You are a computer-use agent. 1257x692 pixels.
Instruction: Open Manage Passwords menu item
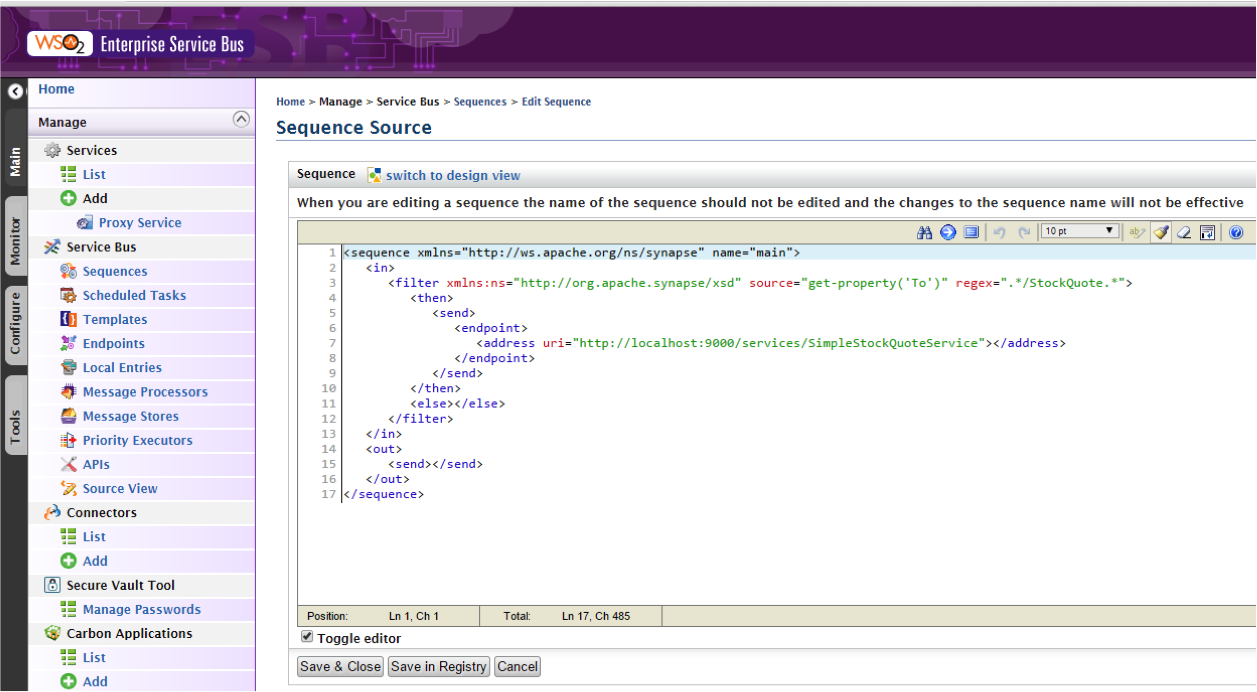(x=142, y=609)
